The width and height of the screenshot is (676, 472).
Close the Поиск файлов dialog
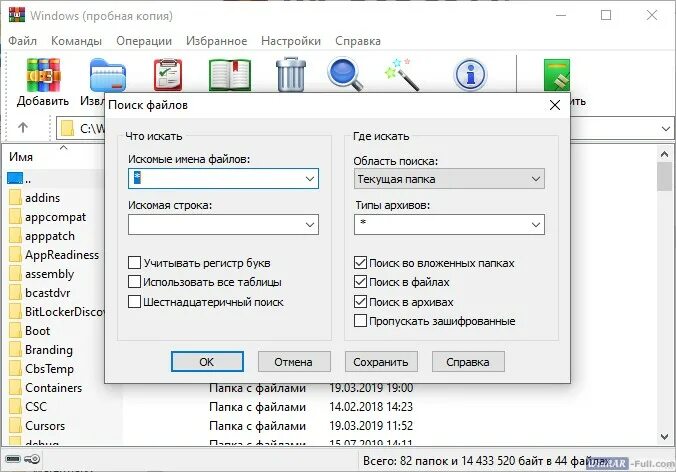(x=555, y=105)
